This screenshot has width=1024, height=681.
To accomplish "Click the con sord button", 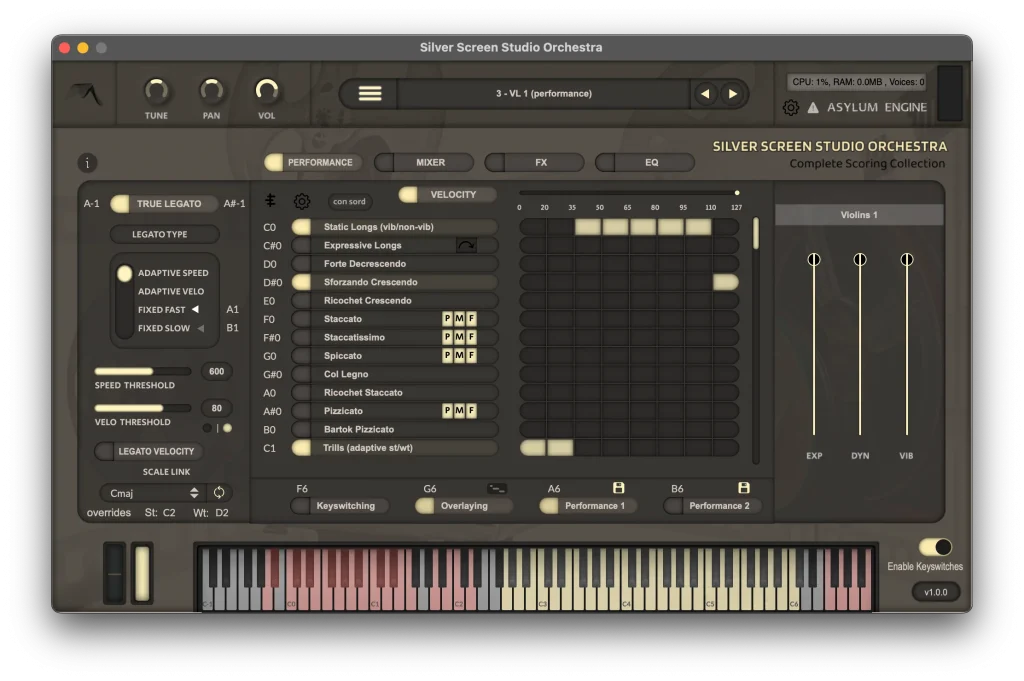I will point(349,202).
